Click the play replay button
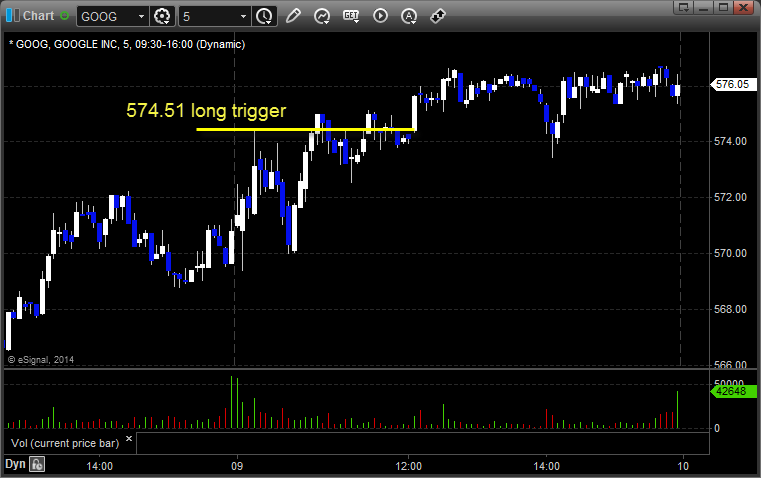Viewport: 761px width, 478px height. pos(380,16)
